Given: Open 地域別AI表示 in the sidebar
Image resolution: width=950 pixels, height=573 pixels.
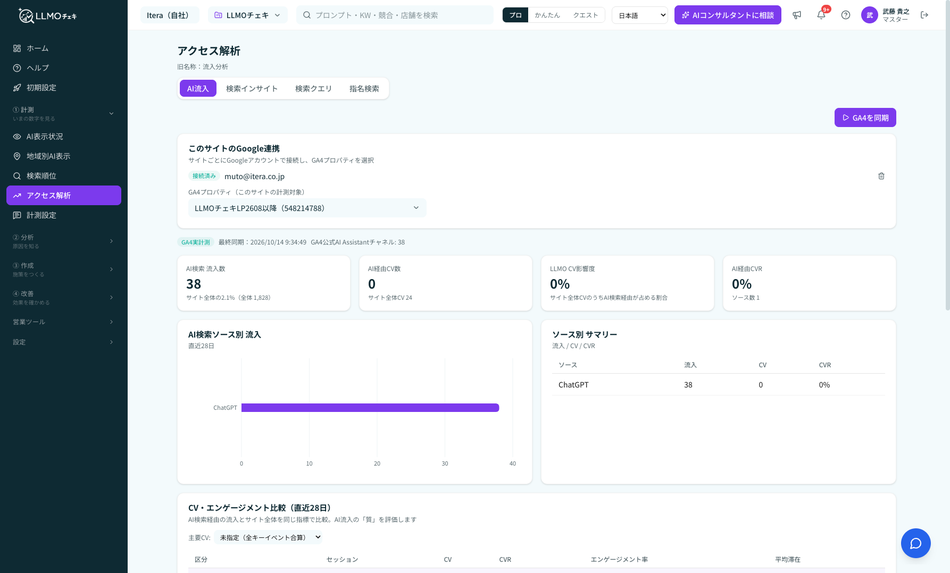Looking at the screenshot, I should [64, 156].
